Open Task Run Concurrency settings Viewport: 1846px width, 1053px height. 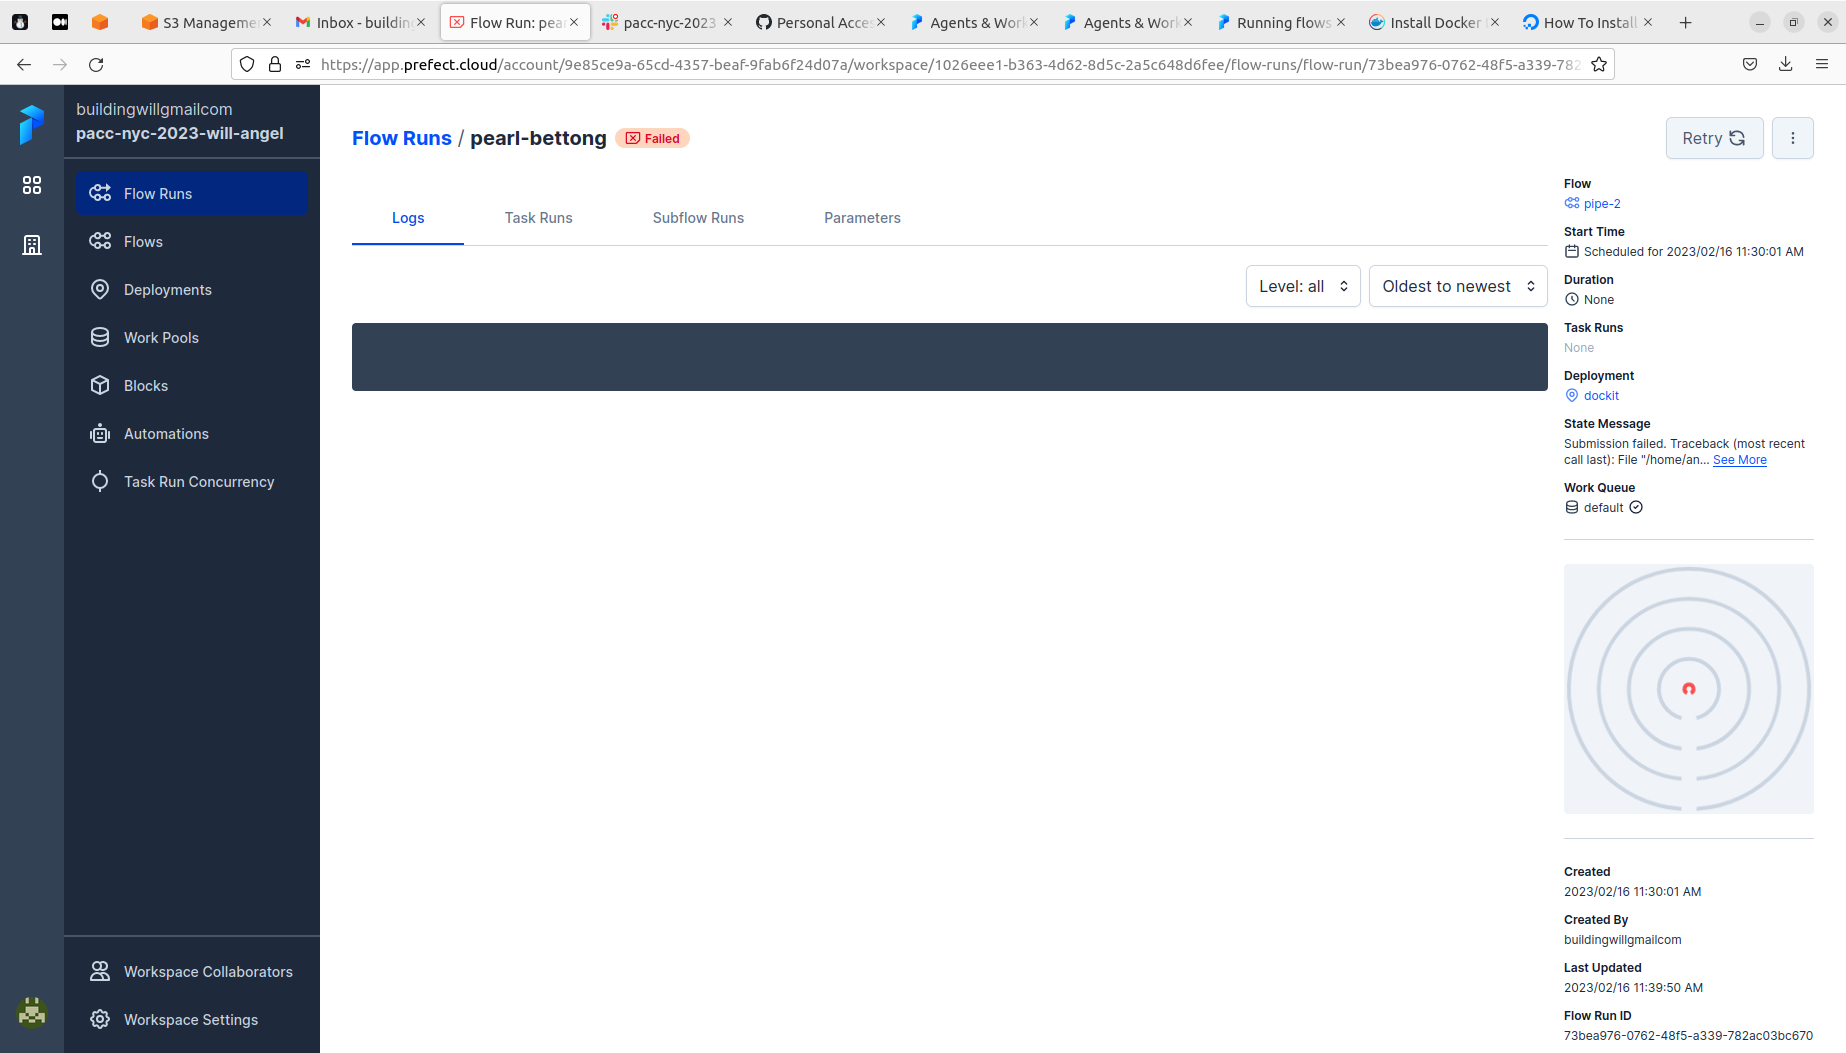100,481
